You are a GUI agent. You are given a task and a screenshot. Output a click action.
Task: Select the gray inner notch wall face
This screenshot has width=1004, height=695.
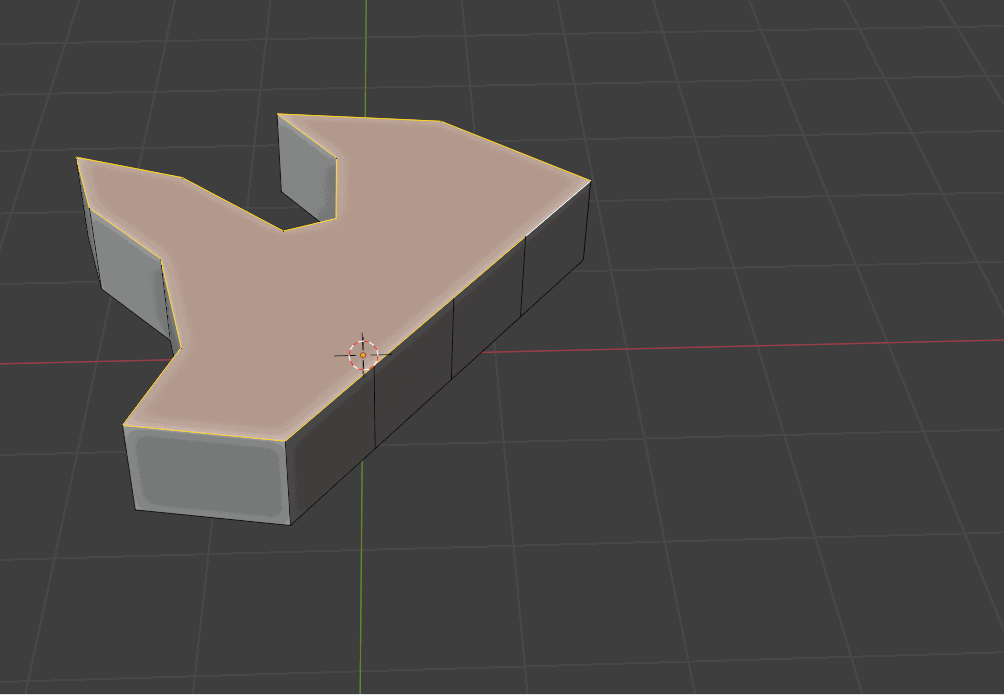click(309, 168)
